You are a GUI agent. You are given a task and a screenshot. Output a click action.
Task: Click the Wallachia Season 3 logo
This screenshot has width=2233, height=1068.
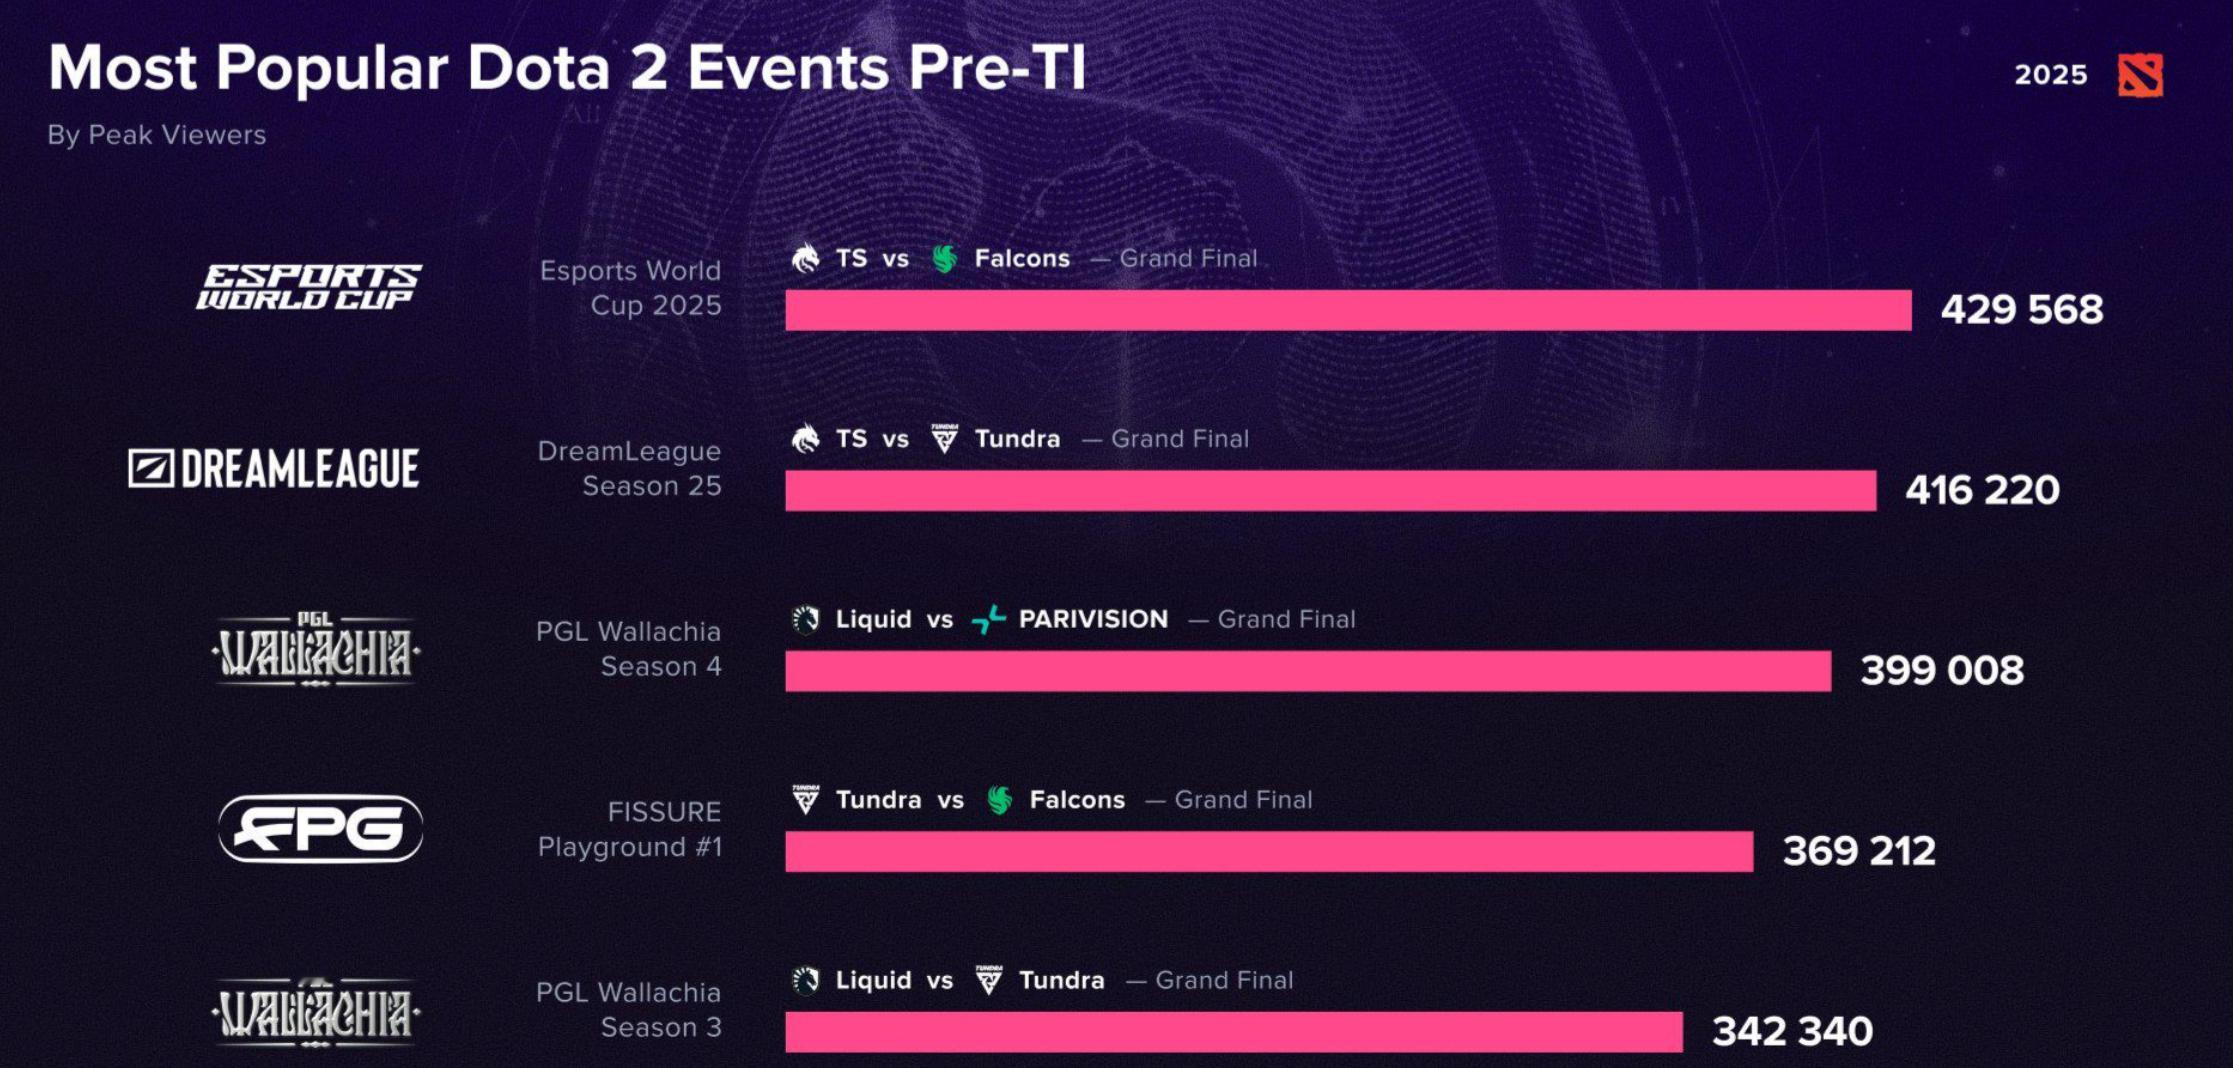[316, 1011]
